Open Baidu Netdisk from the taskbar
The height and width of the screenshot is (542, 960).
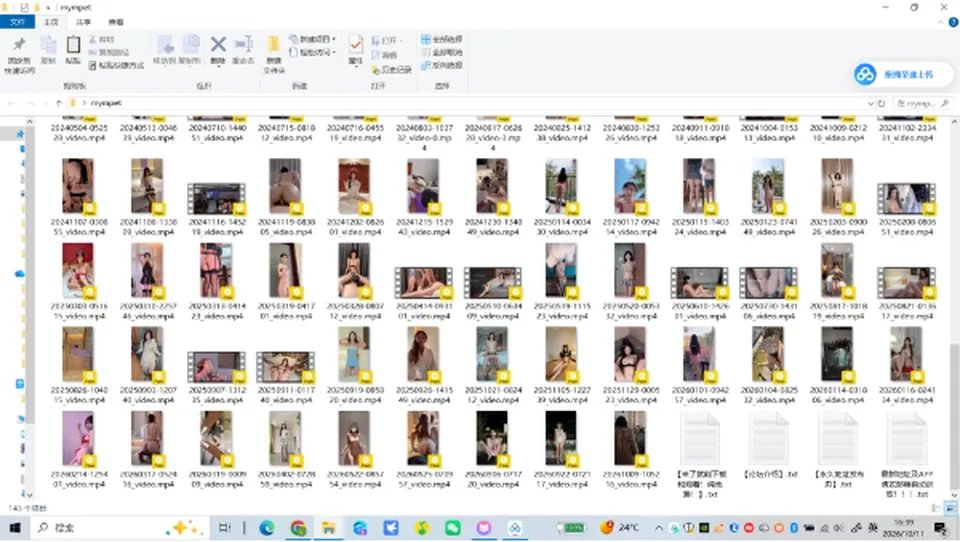tap(514, 528)
